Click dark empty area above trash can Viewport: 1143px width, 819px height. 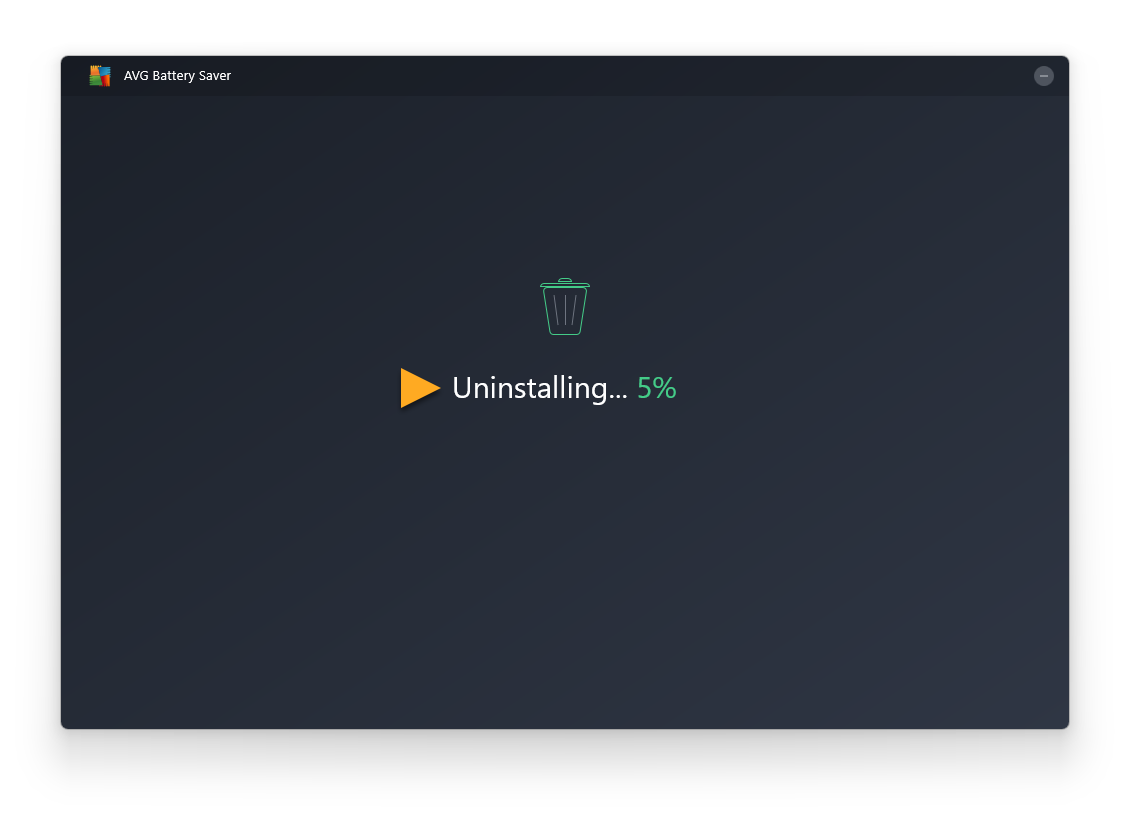565,180
